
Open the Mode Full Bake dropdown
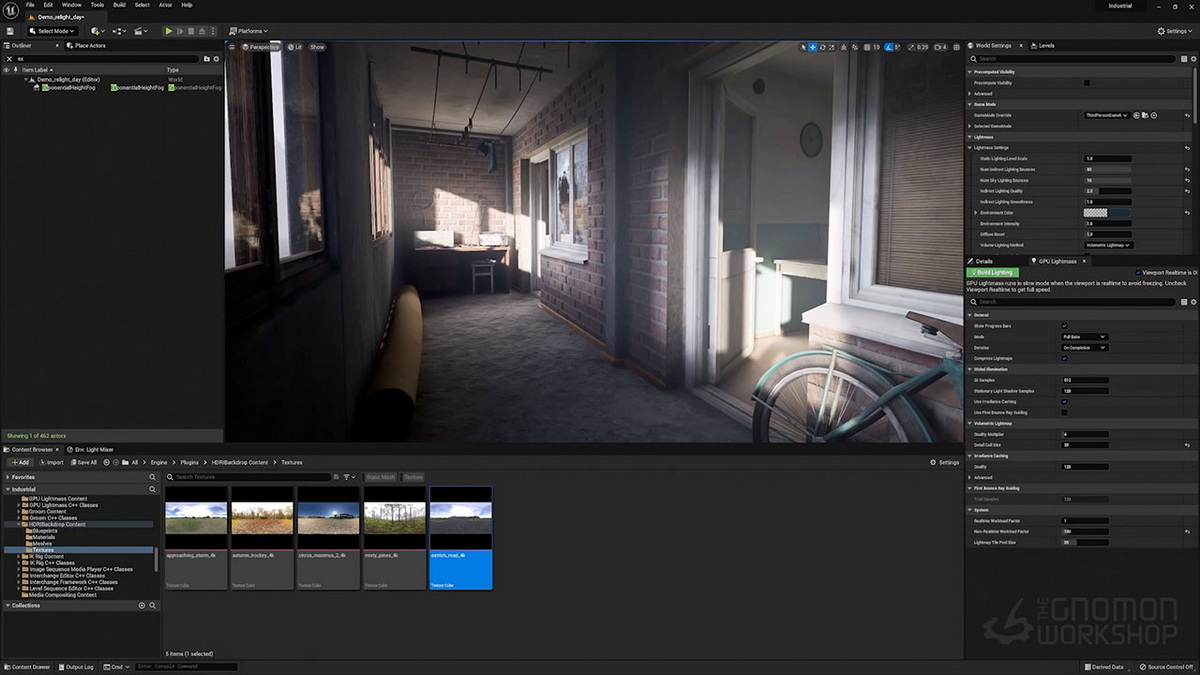tap(1084, 337)
